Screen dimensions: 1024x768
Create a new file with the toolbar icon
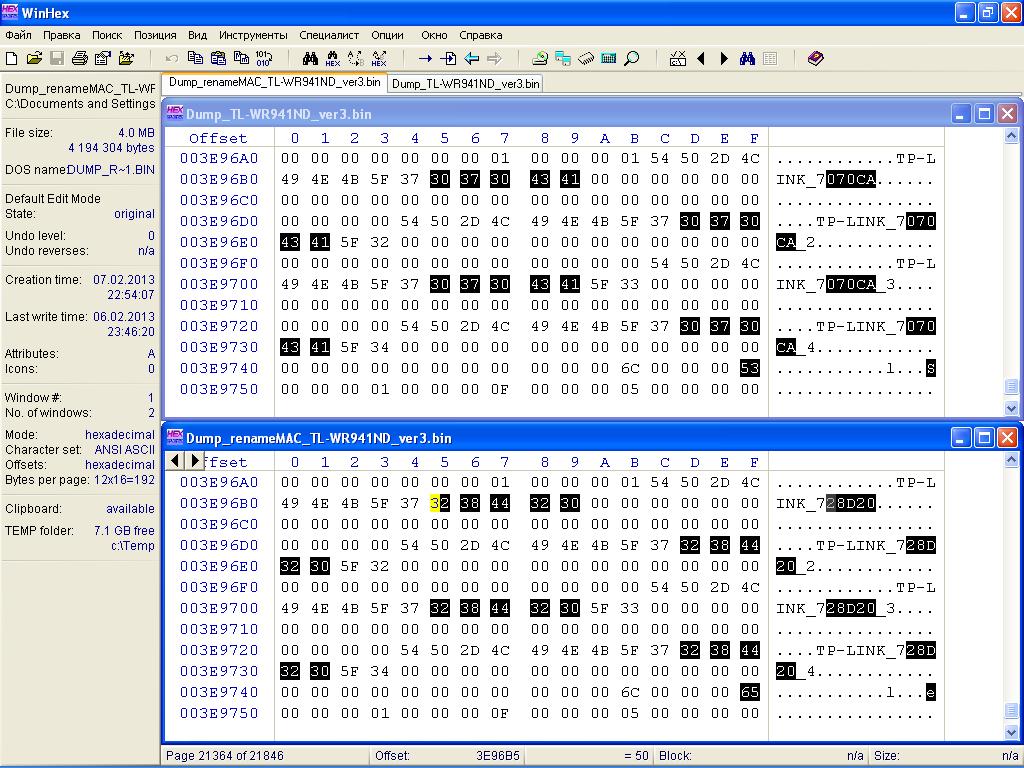(12, 59)
